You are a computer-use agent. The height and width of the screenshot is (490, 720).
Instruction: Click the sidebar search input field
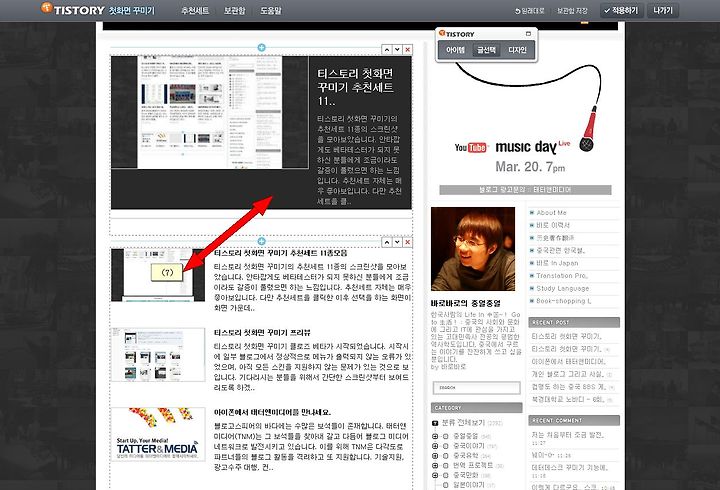point(476,388)
